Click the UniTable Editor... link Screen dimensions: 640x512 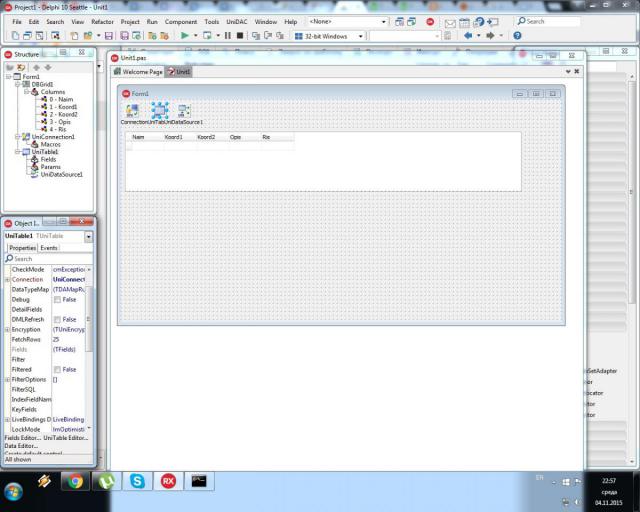point(66,438)
